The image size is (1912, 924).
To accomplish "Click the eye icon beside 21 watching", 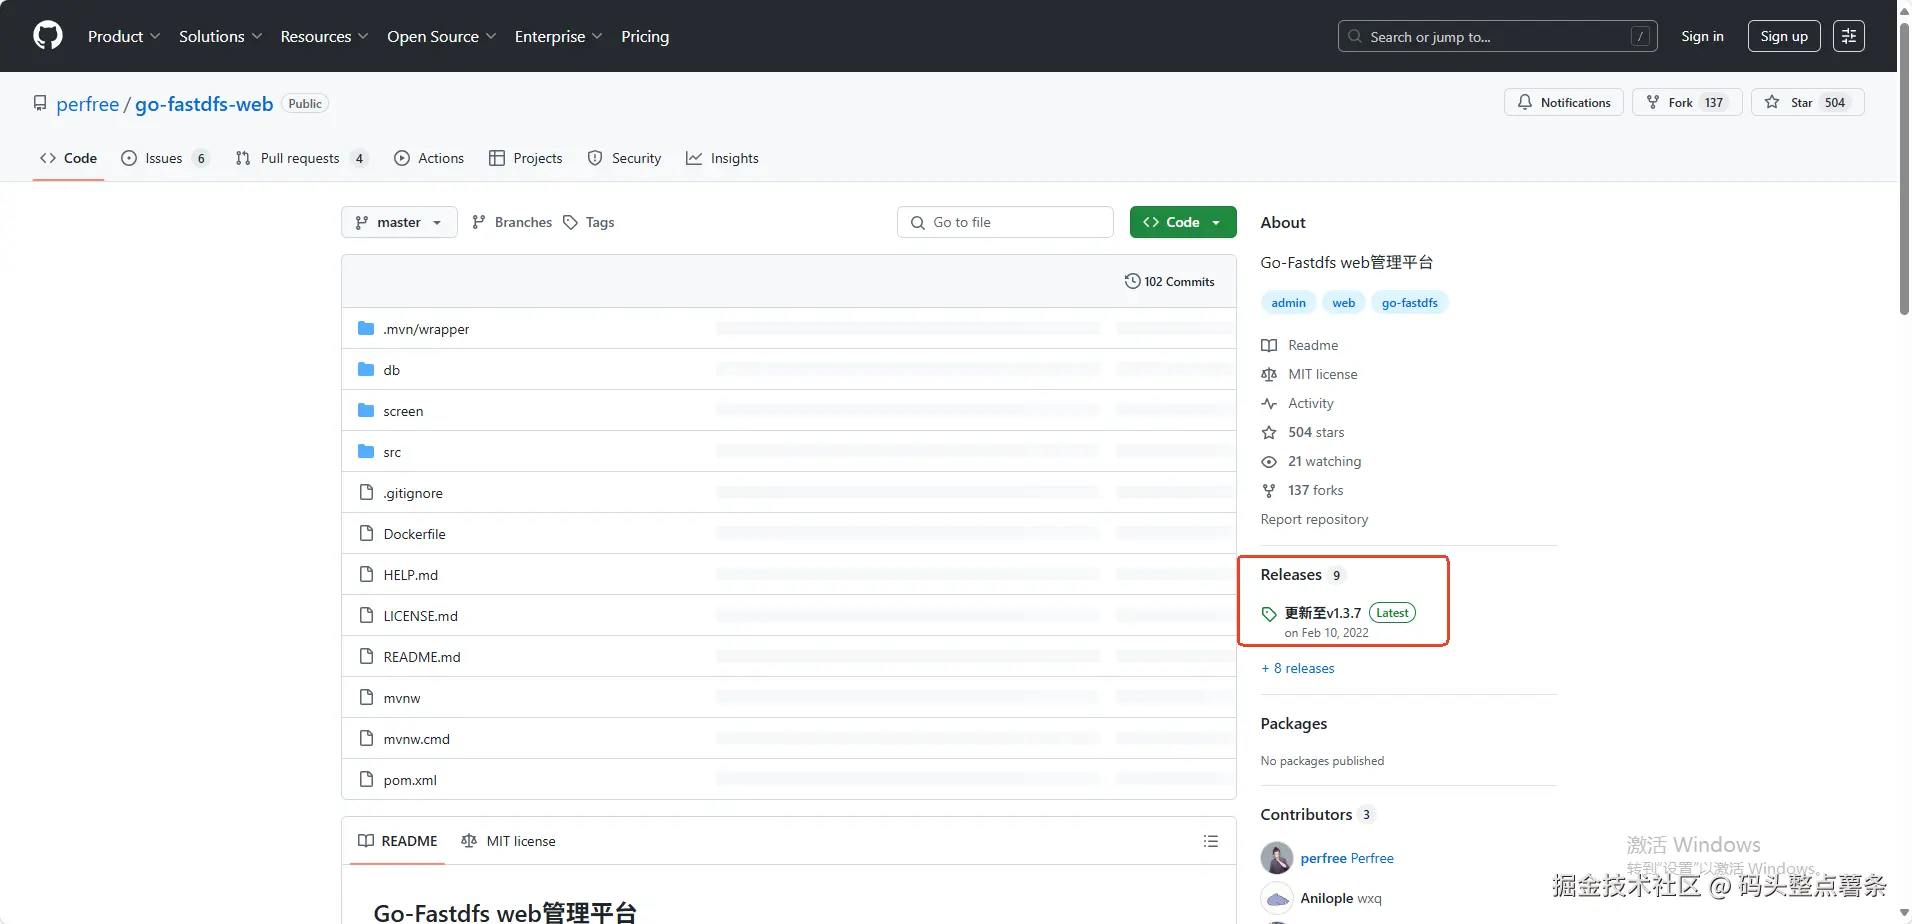I will pyautogui.click(x=1269, y=461).
